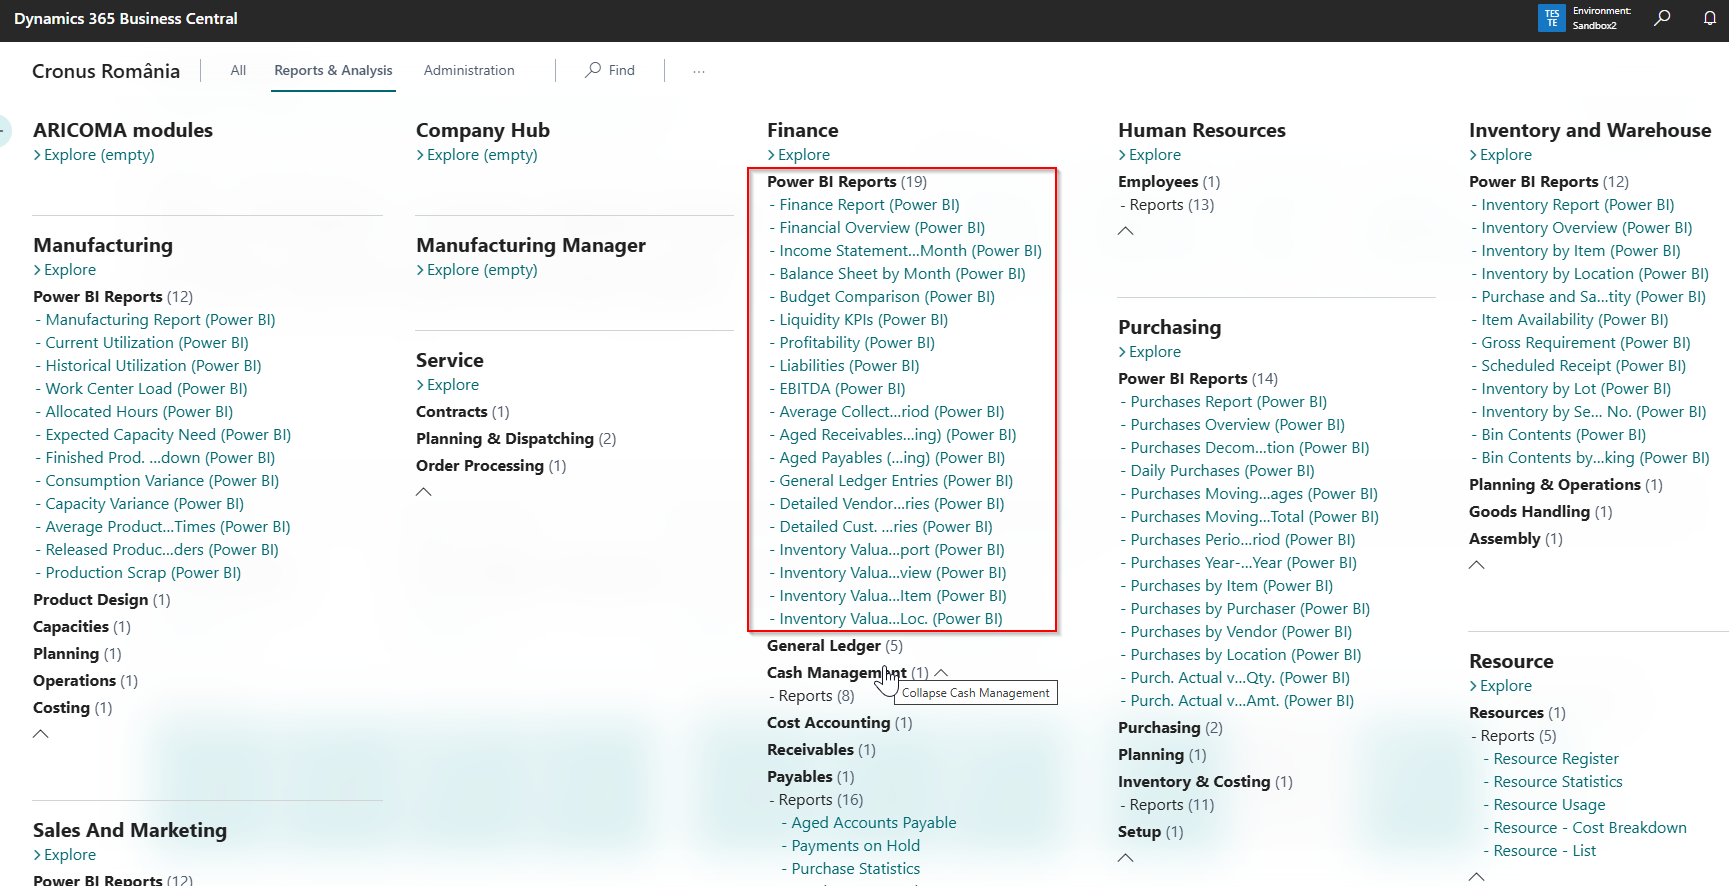Expand Explore under ARICOMA modules

(94, 155)
